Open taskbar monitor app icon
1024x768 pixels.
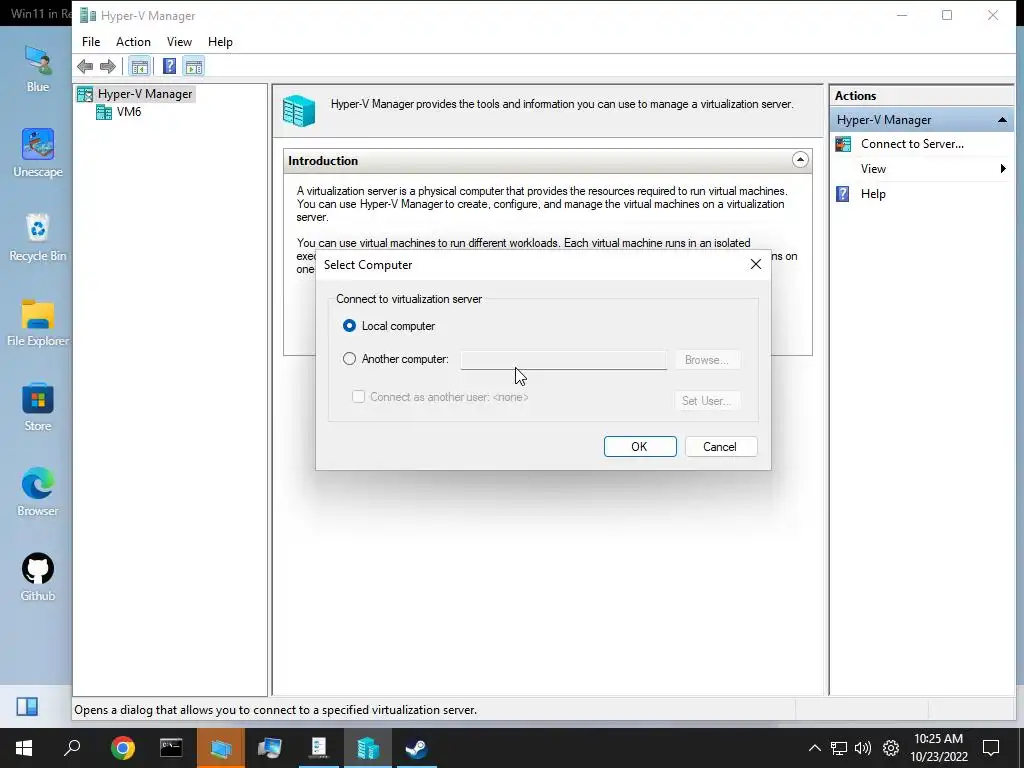coord(269,748)
